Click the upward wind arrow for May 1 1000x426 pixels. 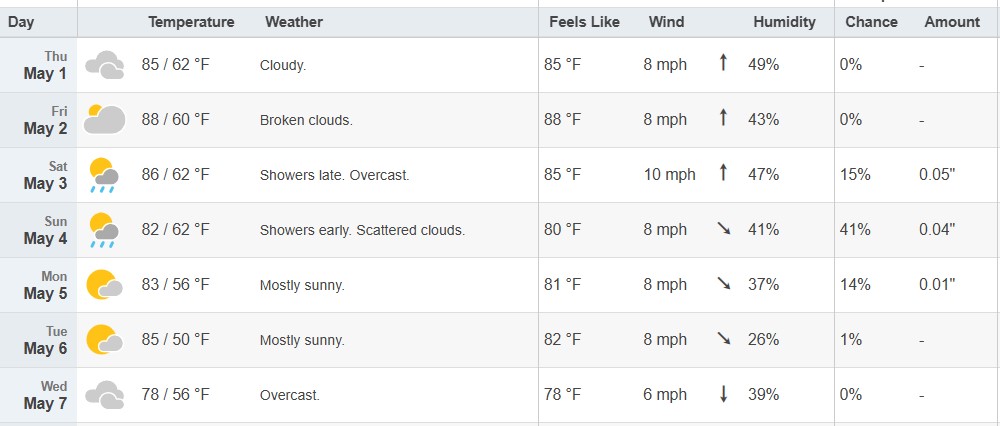(x=723, y=62)
